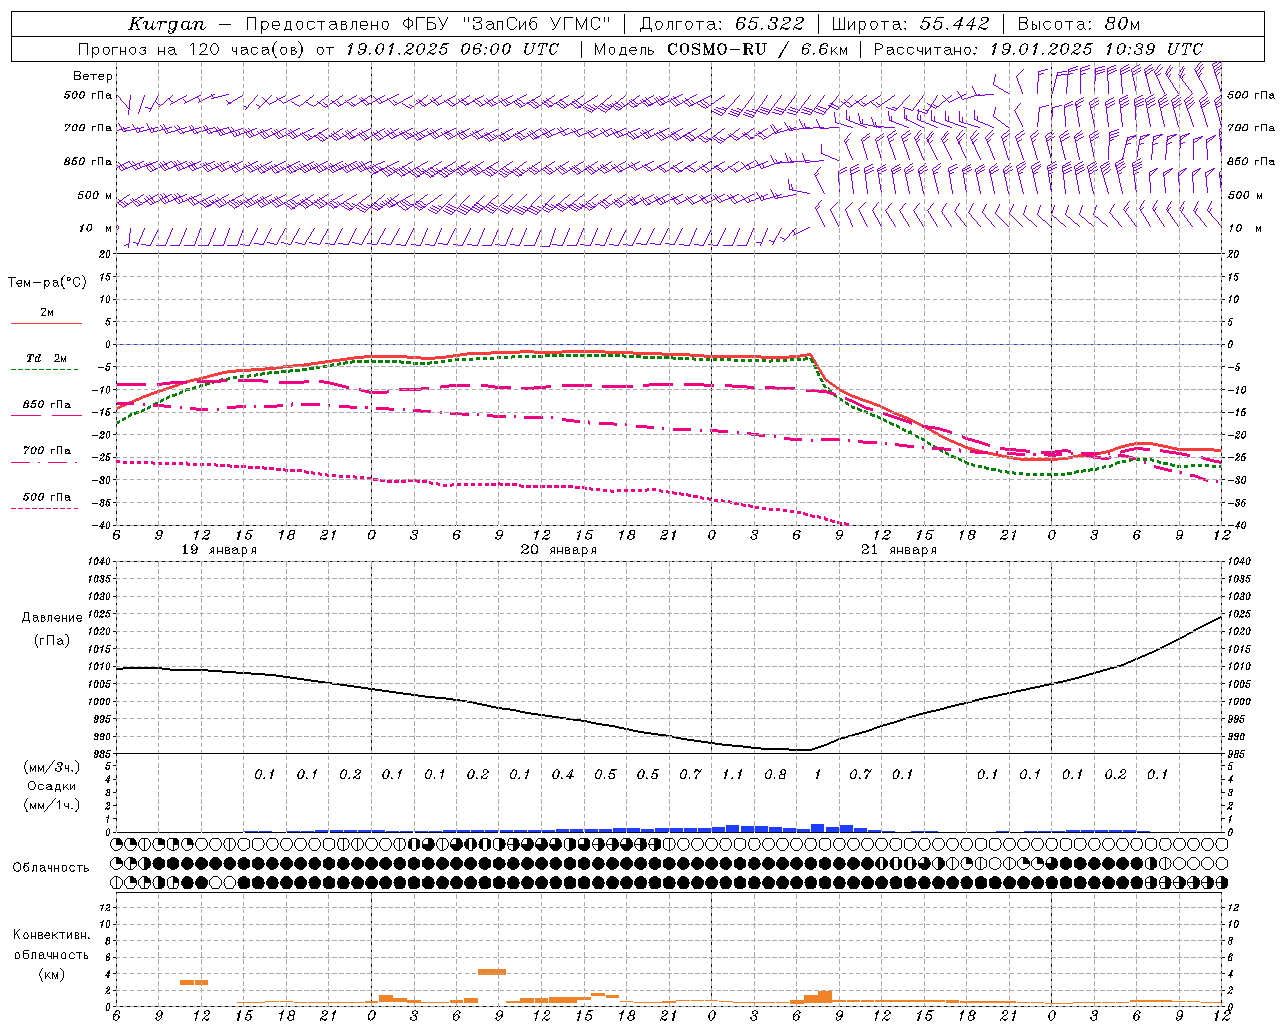Viewport: 1280px width, 1024px height.
Task: Click the "(км)" unit under convective cloudiness
Action: pyautogui.click(x=51, y=974)
